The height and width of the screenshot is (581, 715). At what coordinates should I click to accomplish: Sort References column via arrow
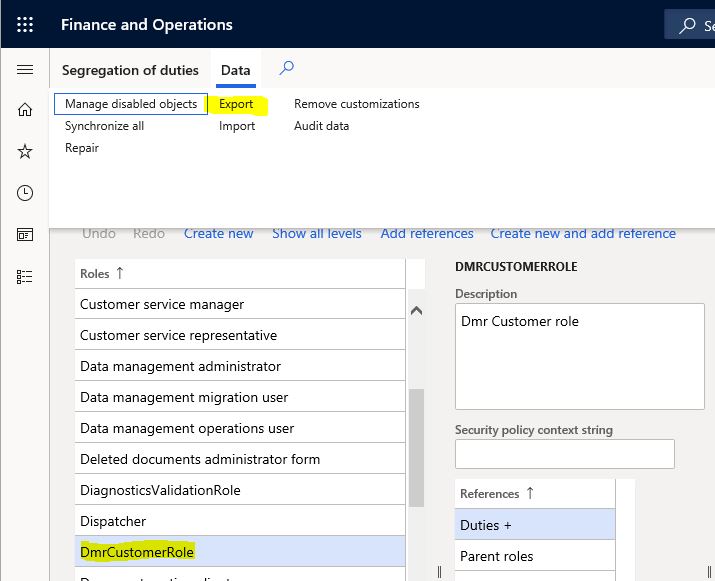[x=530, y=493]
